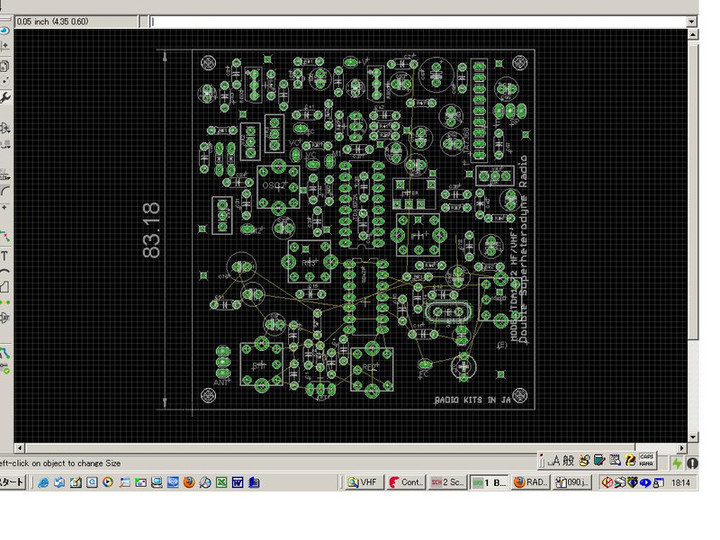Viewport: 720px width, 540px height.
Task: Launch Firefox from quick launch bar
Action: [188, 483]
